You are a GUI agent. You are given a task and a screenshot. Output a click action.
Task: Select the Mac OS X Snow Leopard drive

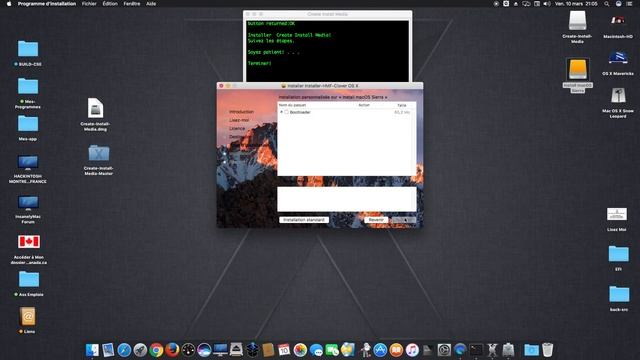[x=618, y=96]
